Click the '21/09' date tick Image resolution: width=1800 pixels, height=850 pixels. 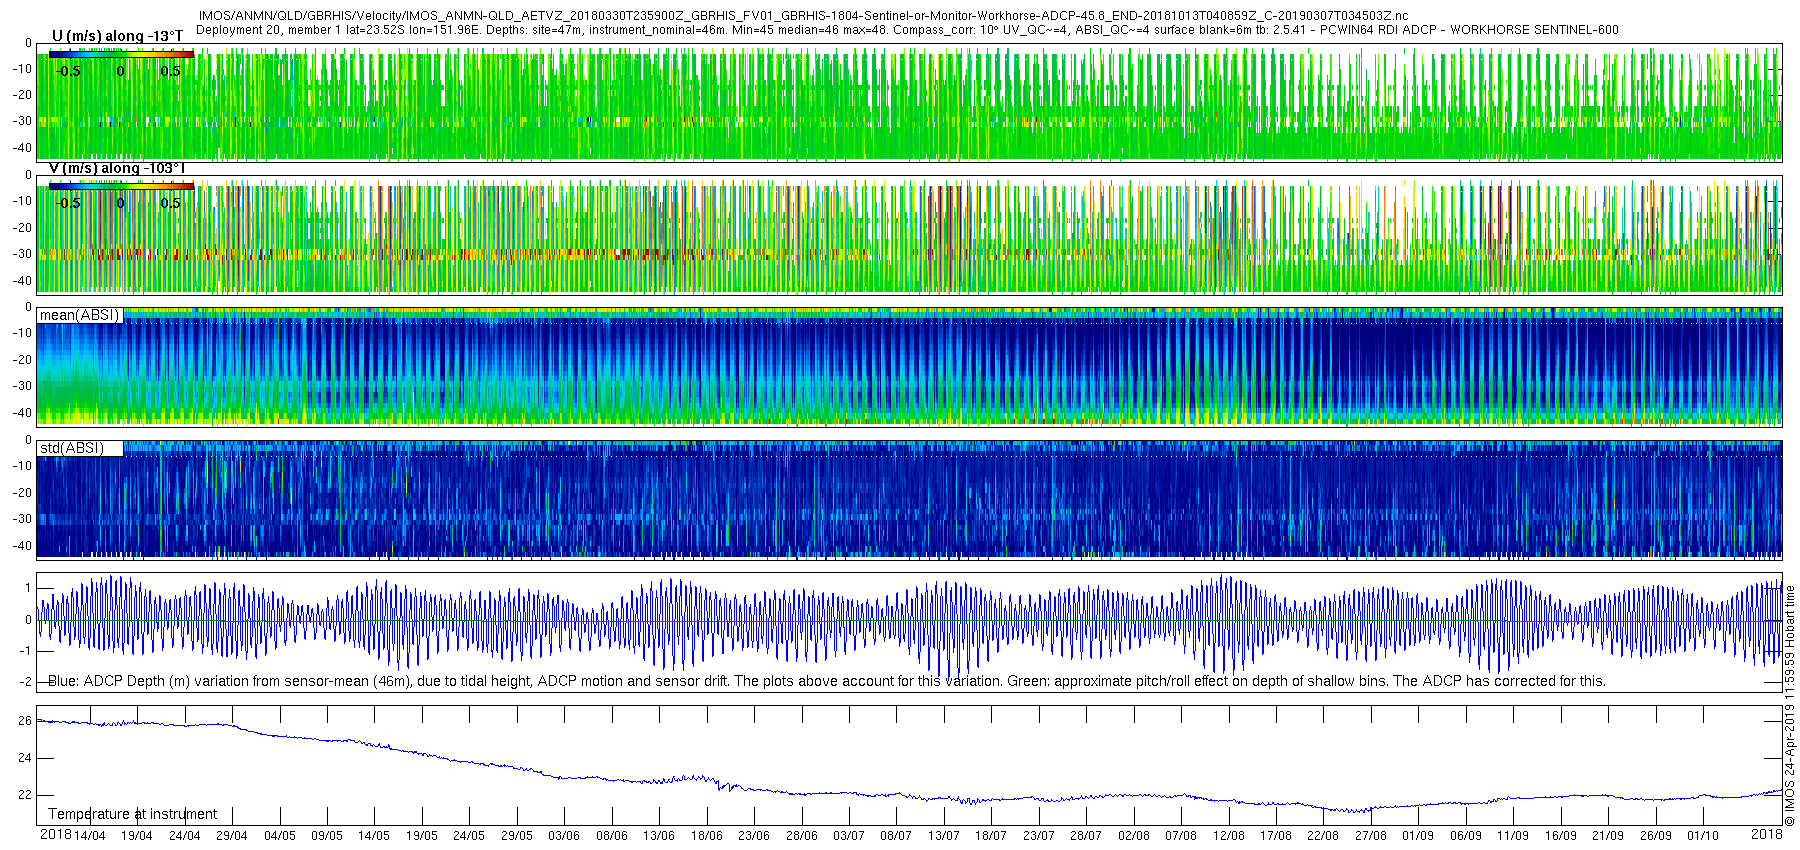click(x=1608, y=836)
